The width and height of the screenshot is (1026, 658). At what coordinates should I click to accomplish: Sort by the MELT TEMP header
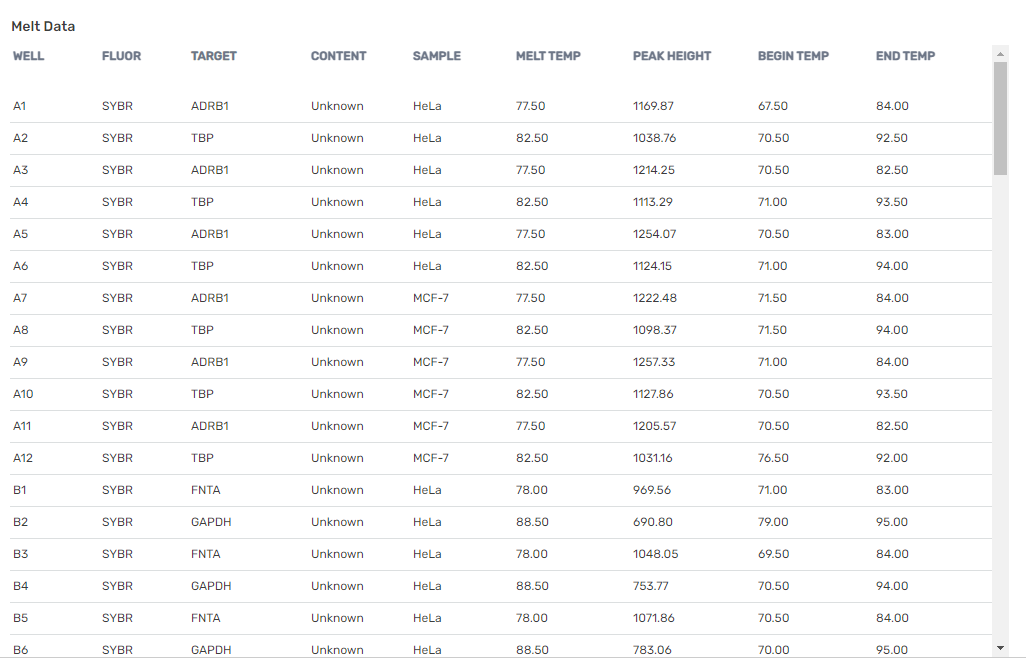tap(548, 56)
